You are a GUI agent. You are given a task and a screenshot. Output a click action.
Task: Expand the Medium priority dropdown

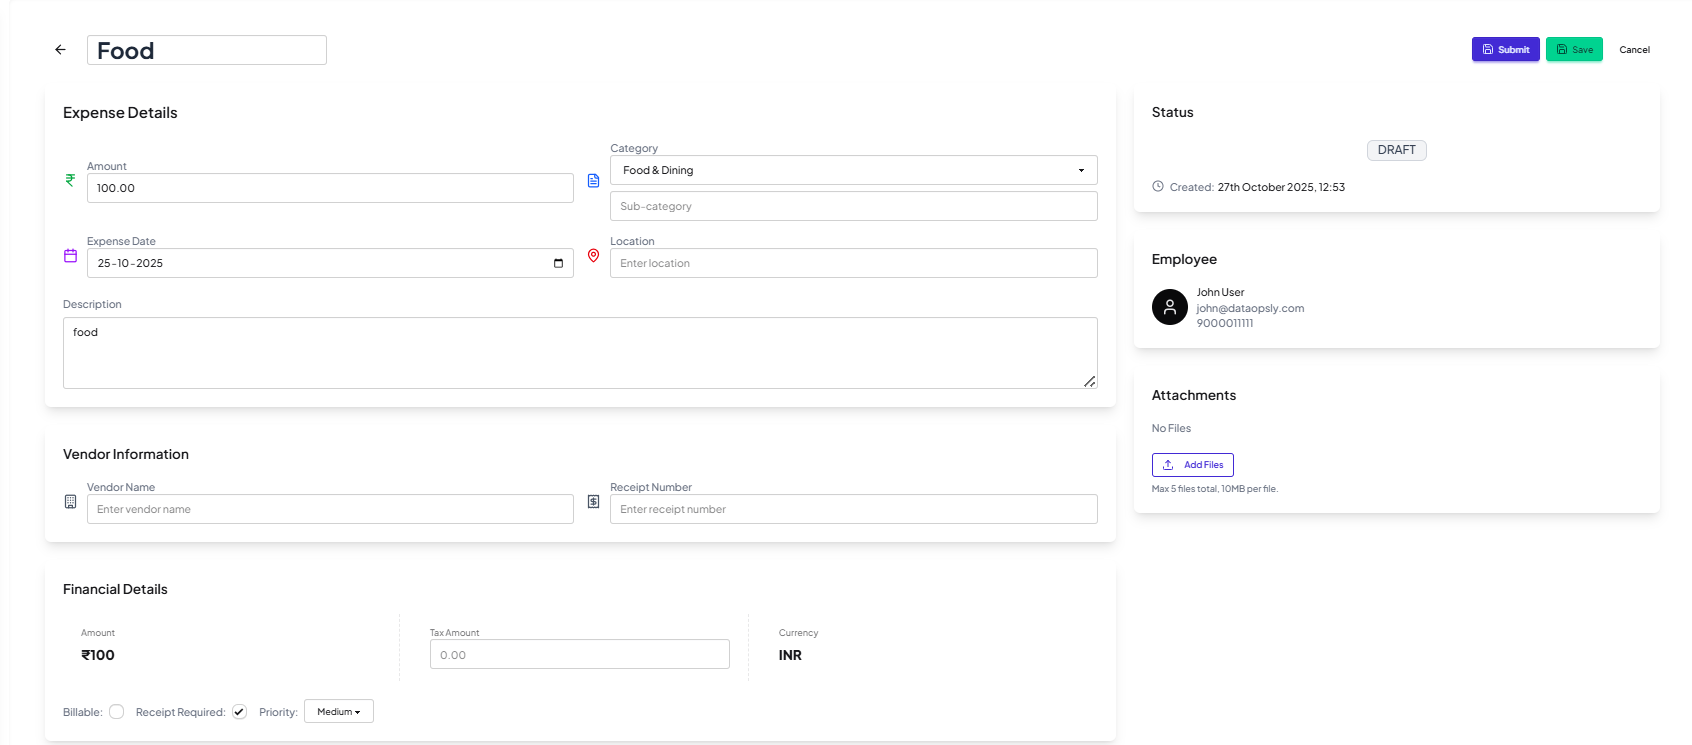click(338, 712)
